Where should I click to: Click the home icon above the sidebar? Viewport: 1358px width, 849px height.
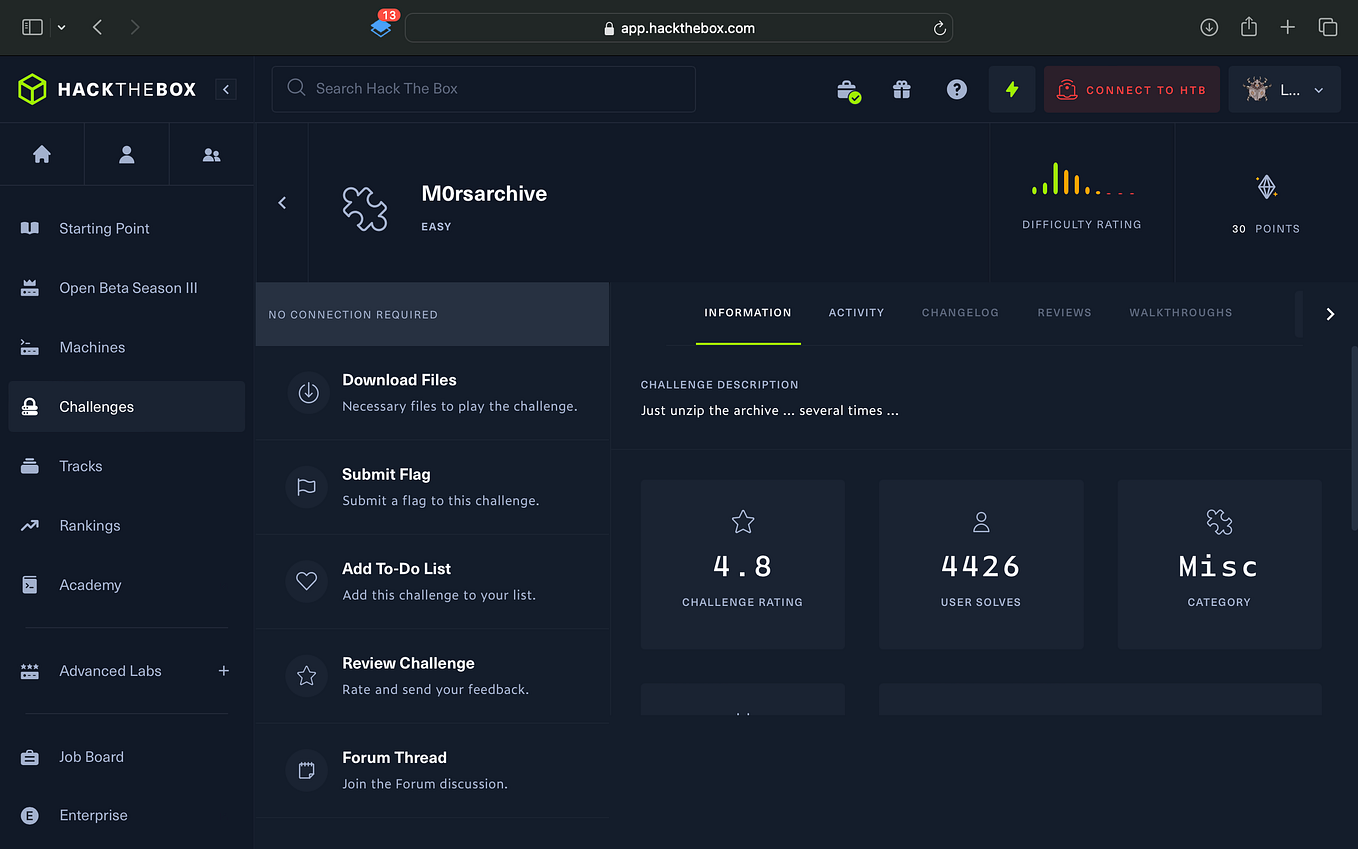(42, 154)
